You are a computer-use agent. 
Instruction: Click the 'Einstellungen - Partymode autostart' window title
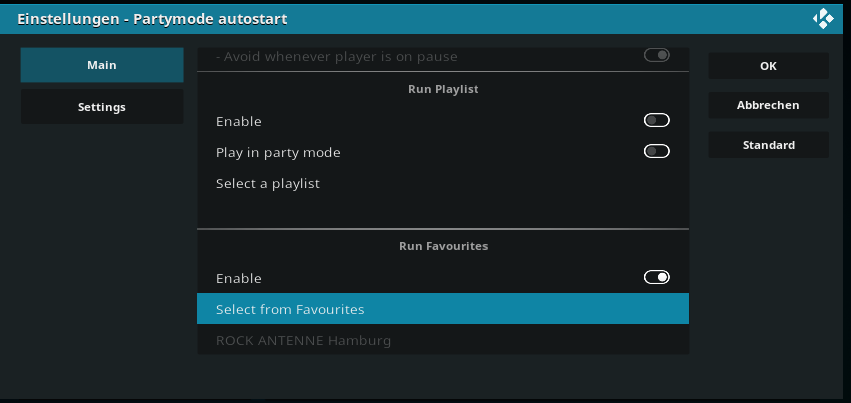152,19
